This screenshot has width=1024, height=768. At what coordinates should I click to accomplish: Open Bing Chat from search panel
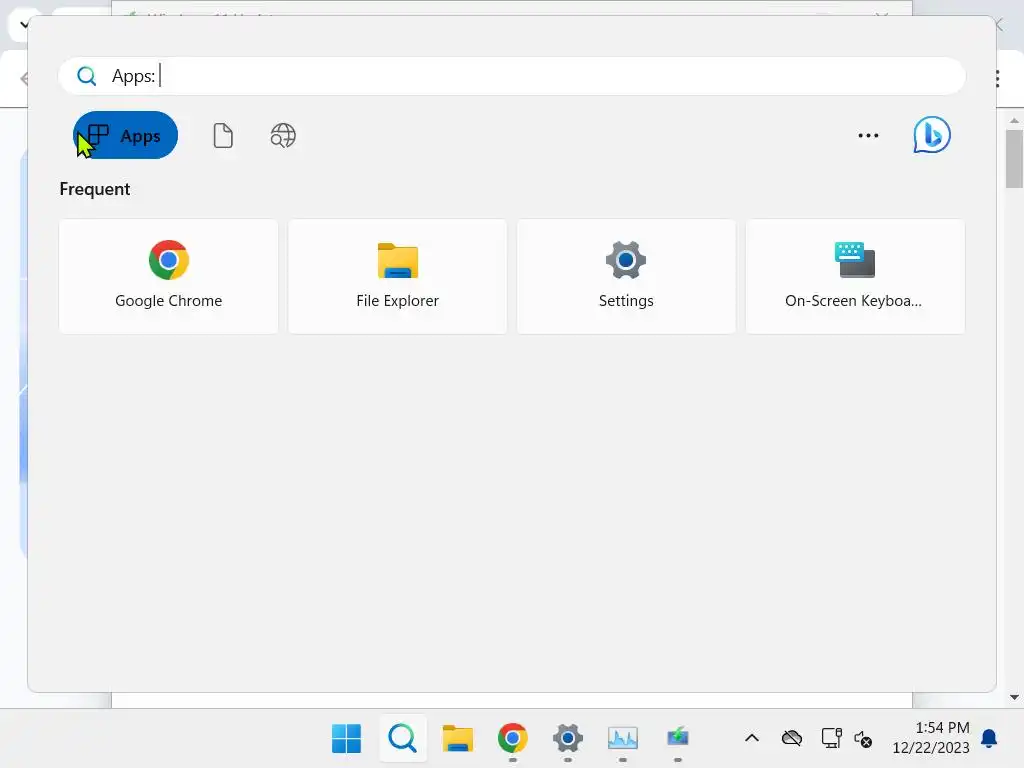pyautogui.click(x=931, y=135)
